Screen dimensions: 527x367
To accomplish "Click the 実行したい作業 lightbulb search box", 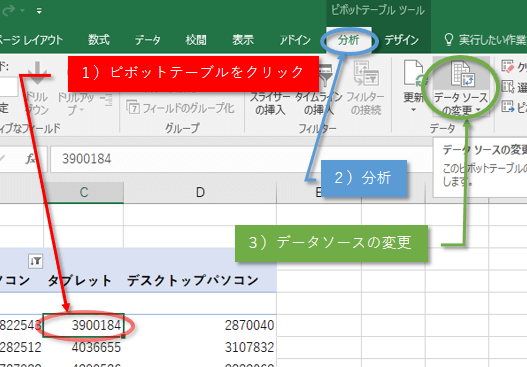I will pos(485,40).
